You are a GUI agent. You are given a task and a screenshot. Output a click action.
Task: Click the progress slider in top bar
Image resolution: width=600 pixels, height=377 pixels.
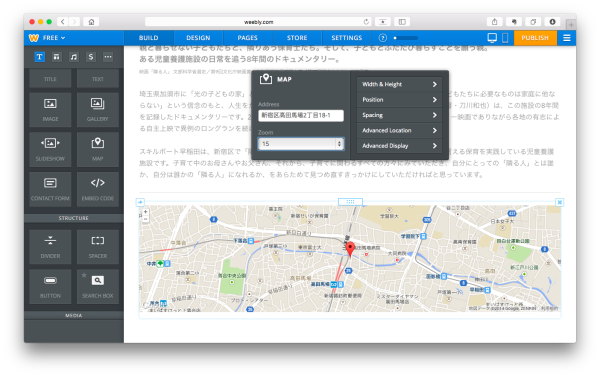coord(406,38)
